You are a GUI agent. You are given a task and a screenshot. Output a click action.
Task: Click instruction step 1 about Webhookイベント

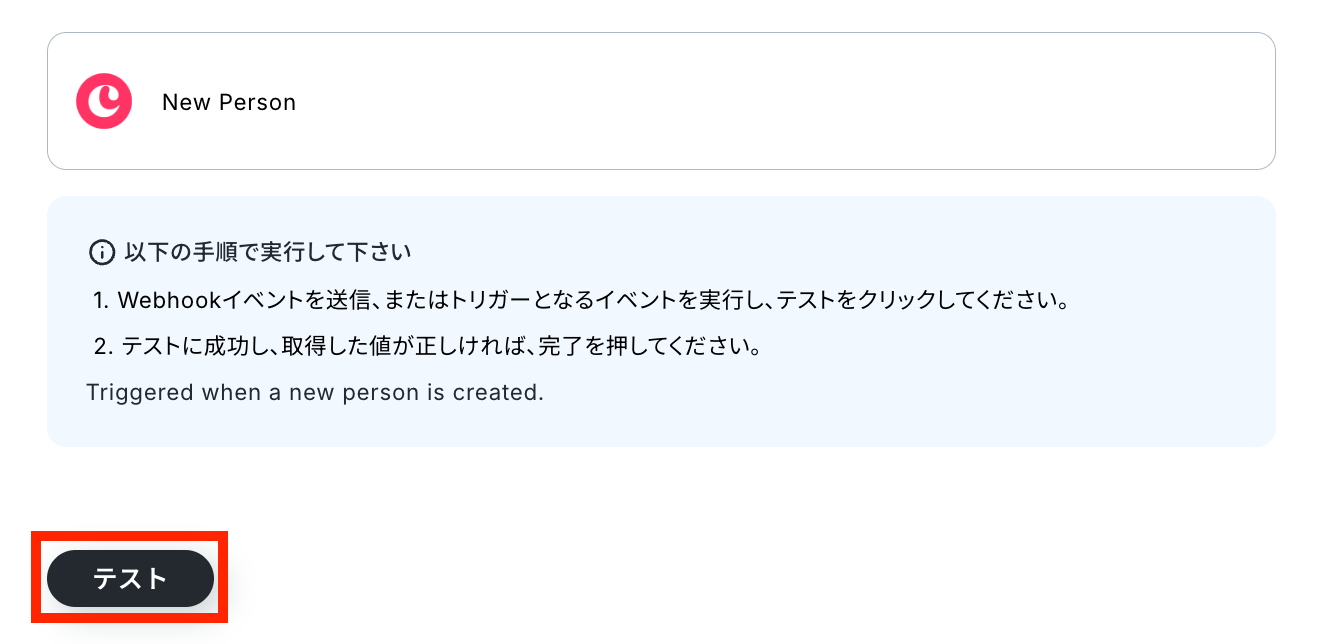581,300
